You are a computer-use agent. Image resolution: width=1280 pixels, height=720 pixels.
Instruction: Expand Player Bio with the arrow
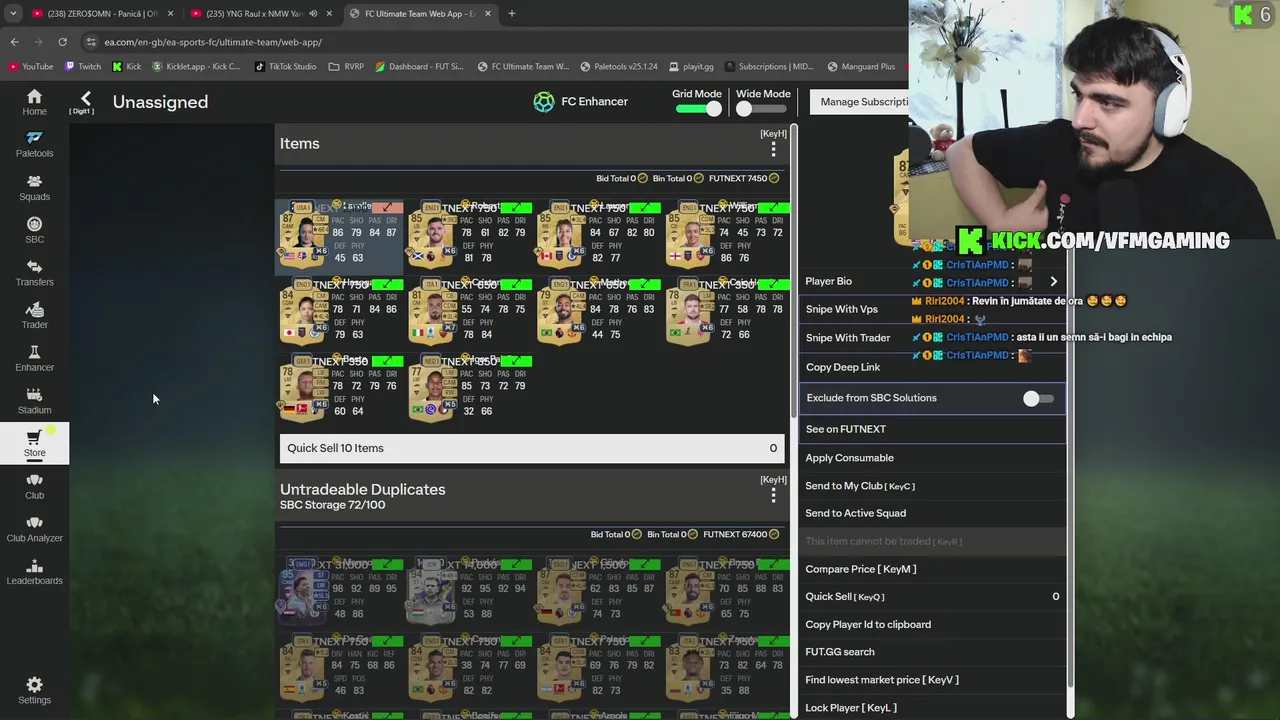click(1053, 282)
